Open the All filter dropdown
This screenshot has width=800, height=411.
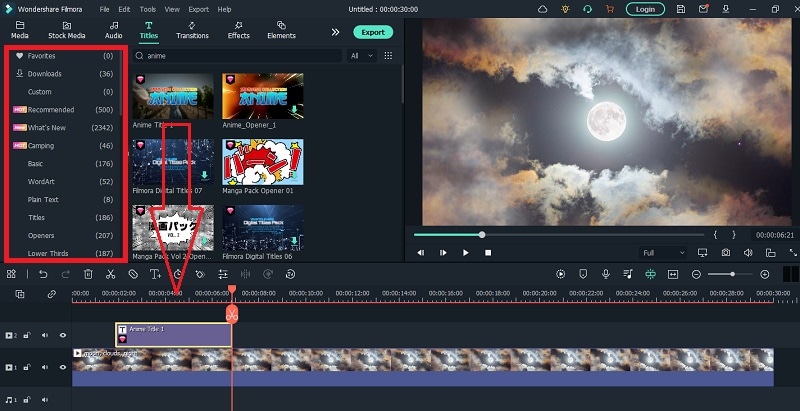coord(362,56)
